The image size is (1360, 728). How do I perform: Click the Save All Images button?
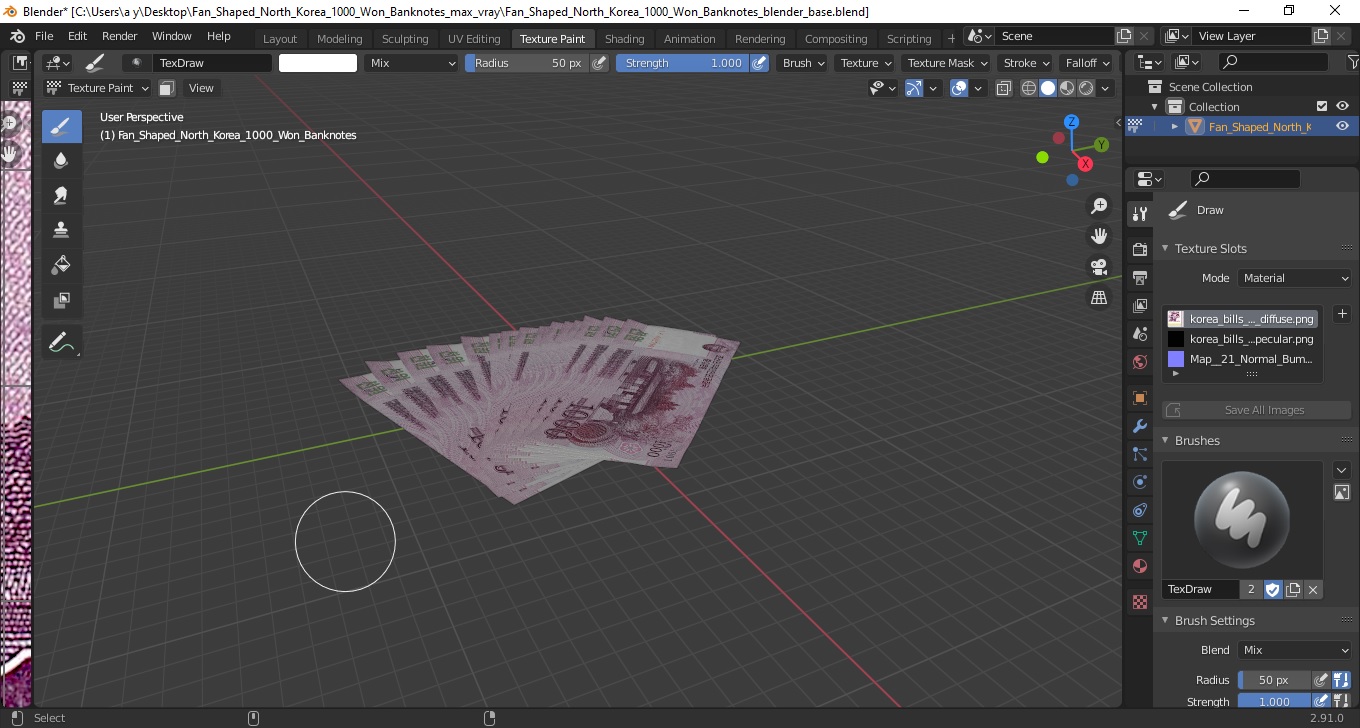[x=1256, y=410]
